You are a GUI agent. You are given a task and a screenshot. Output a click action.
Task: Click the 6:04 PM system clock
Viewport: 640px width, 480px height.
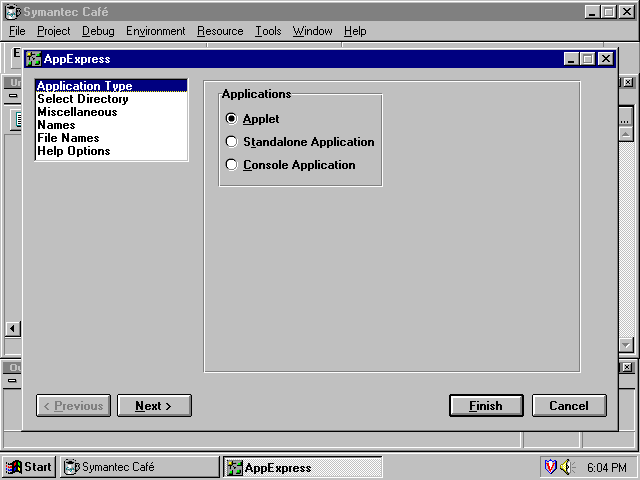click(607, 467)
